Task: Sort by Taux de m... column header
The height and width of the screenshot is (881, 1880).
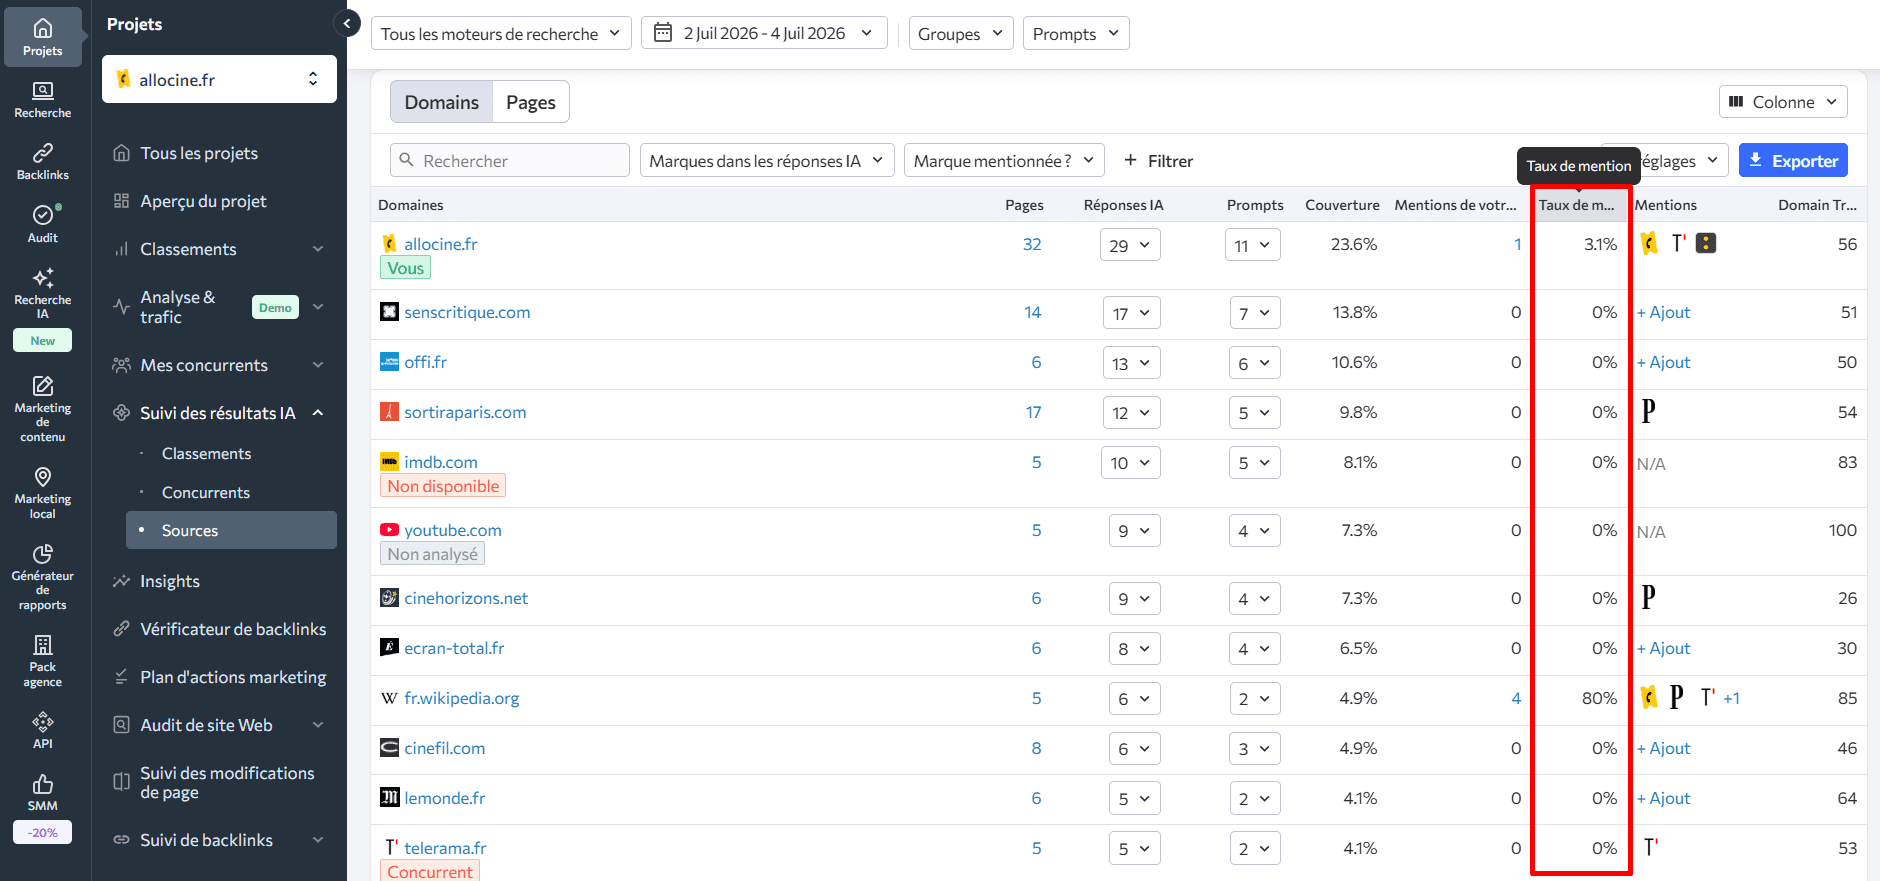Action: (1576, 205)
